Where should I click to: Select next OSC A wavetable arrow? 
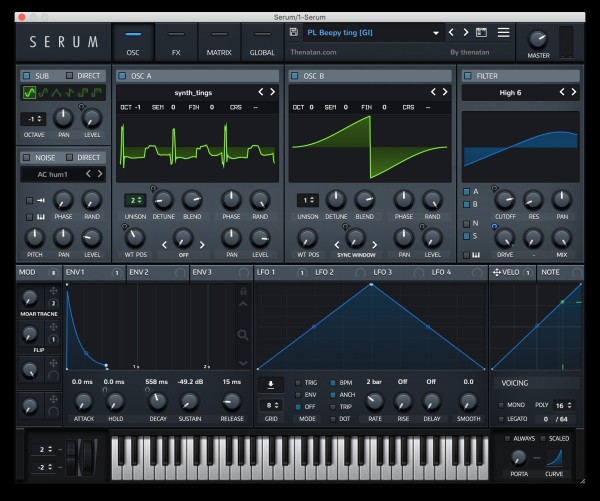coord(274,92)
